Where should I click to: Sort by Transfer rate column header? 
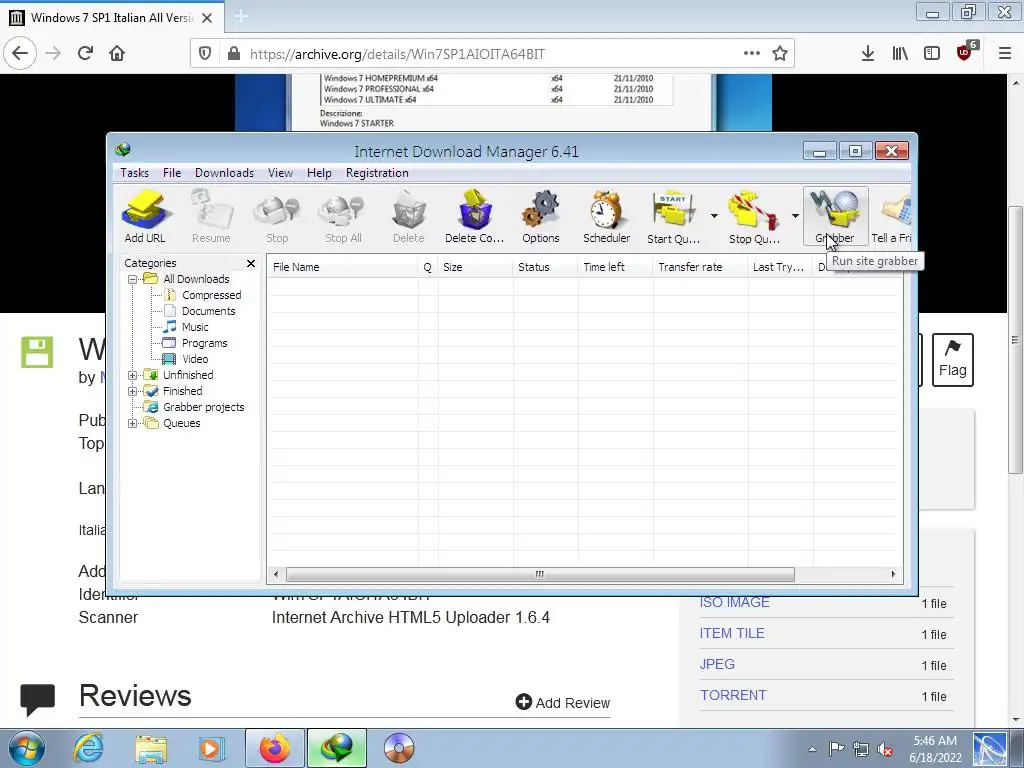point(700,267)
